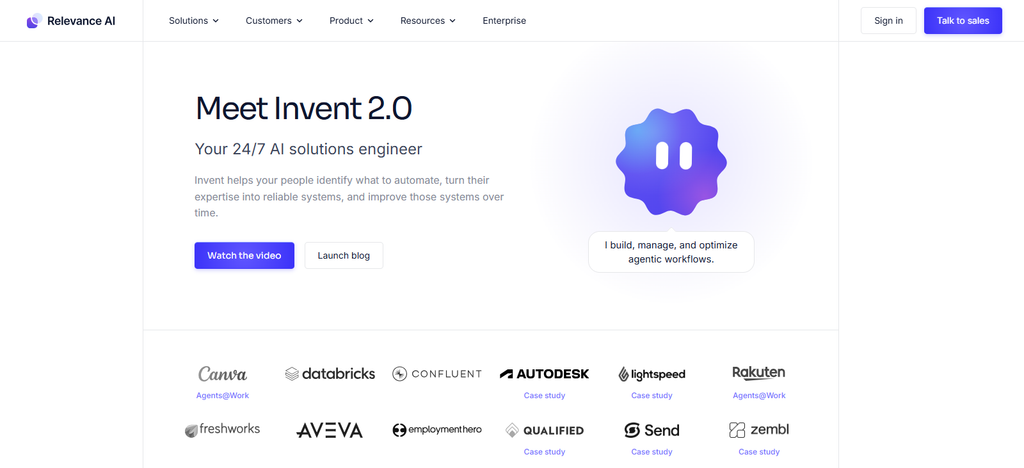
Task: Click the Qualified logo
Action: coord(545,430)
